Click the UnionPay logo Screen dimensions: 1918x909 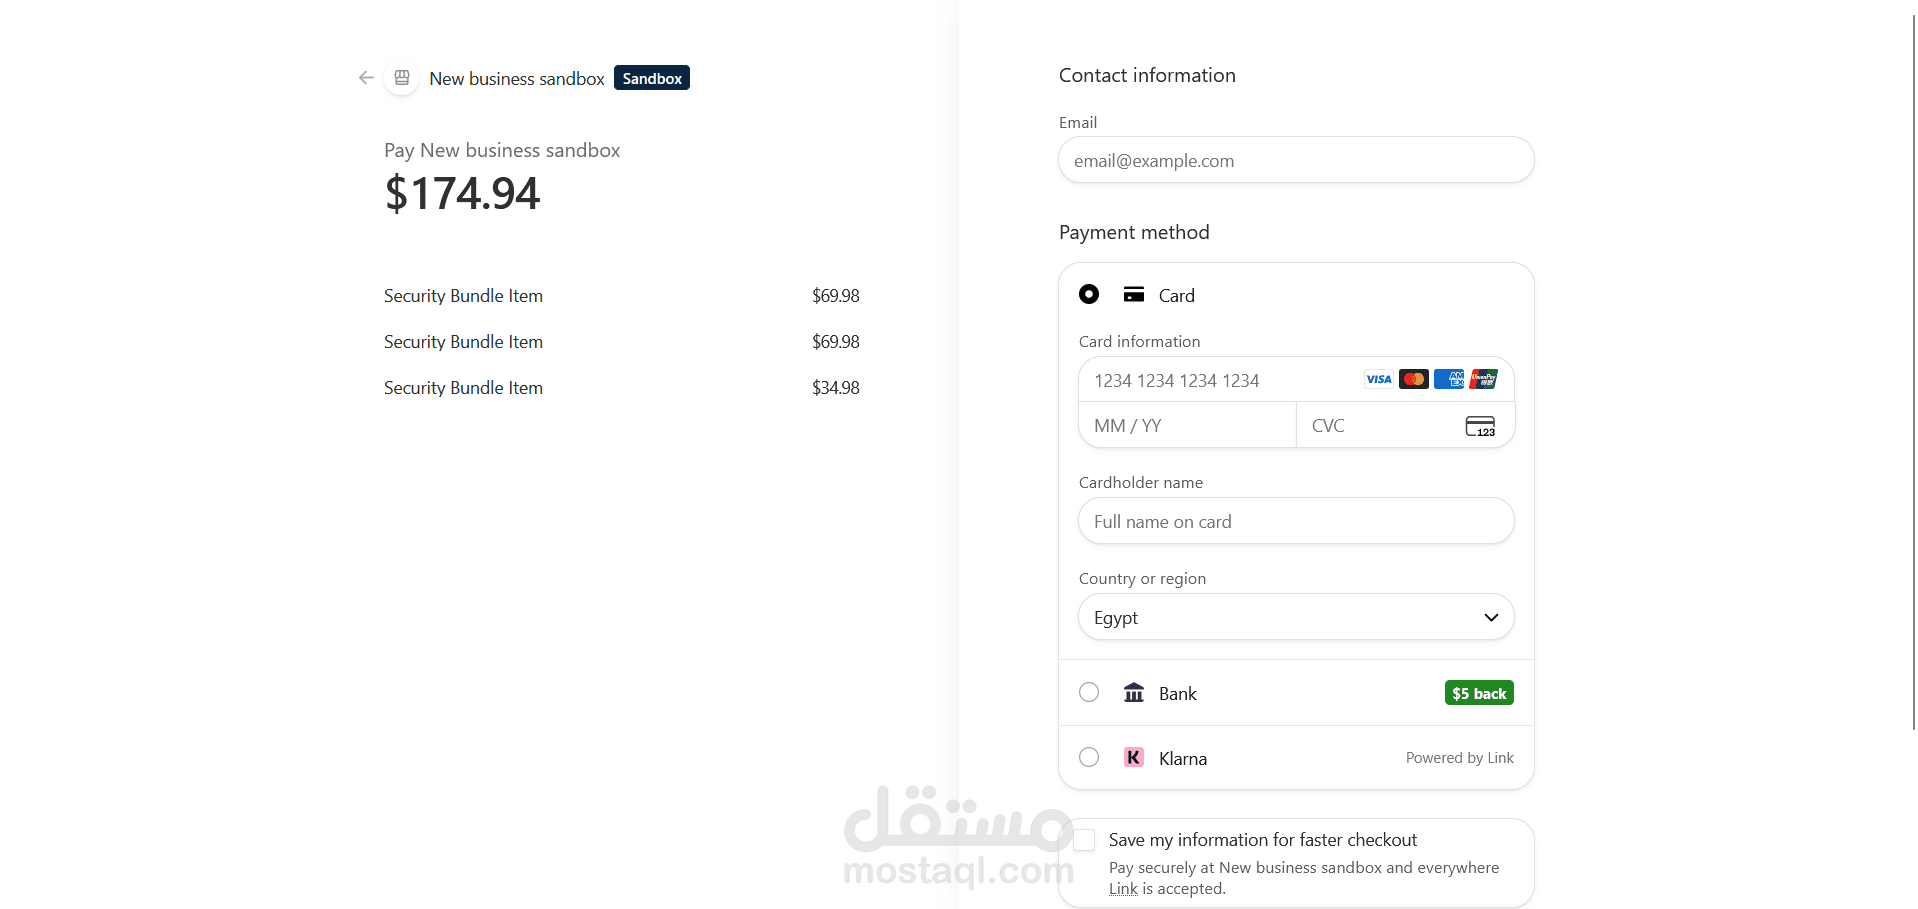point(1484,379)
